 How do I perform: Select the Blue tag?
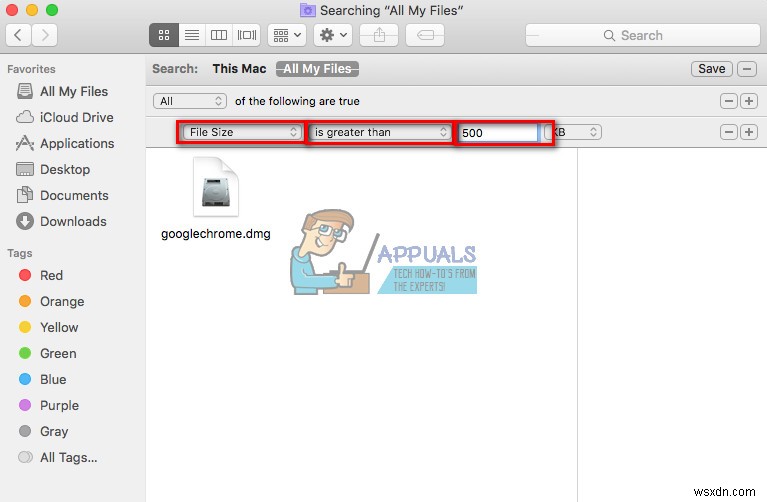[43, 379]
